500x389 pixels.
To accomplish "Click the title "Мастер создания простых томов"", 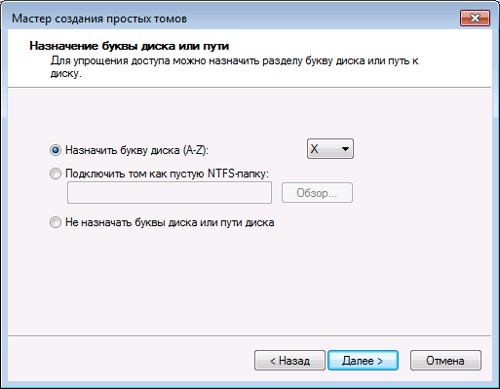I will 99,18.
